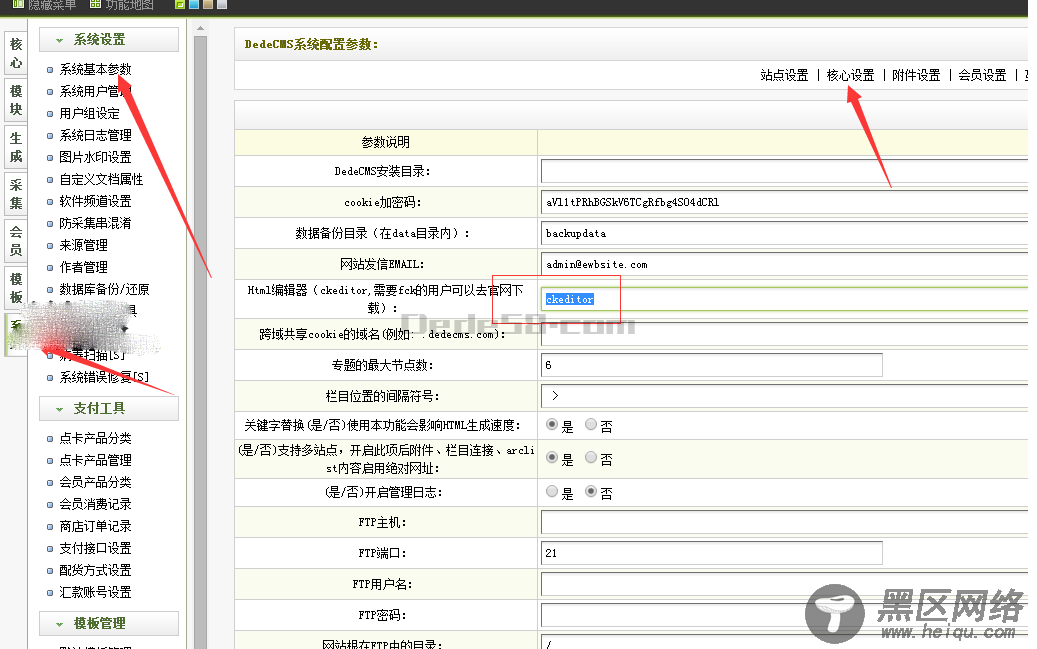The width and height of the screenshot is (1037, 649).
Task: Select 是 for 支持多站点
Action: 552,457
